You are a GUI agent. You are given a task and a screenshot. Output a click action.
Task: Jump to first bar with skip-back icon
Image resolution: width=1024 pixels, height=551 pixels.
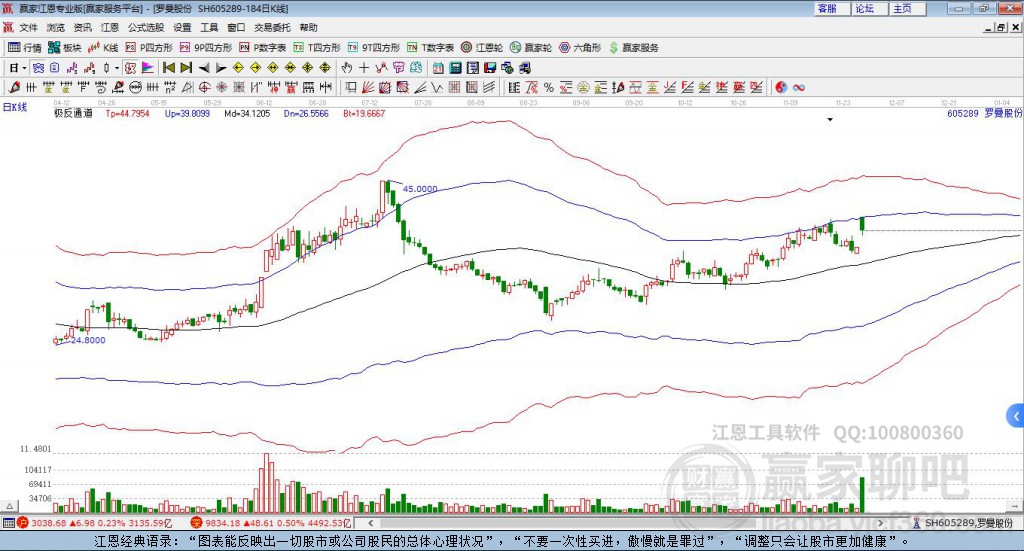(168, 68)
